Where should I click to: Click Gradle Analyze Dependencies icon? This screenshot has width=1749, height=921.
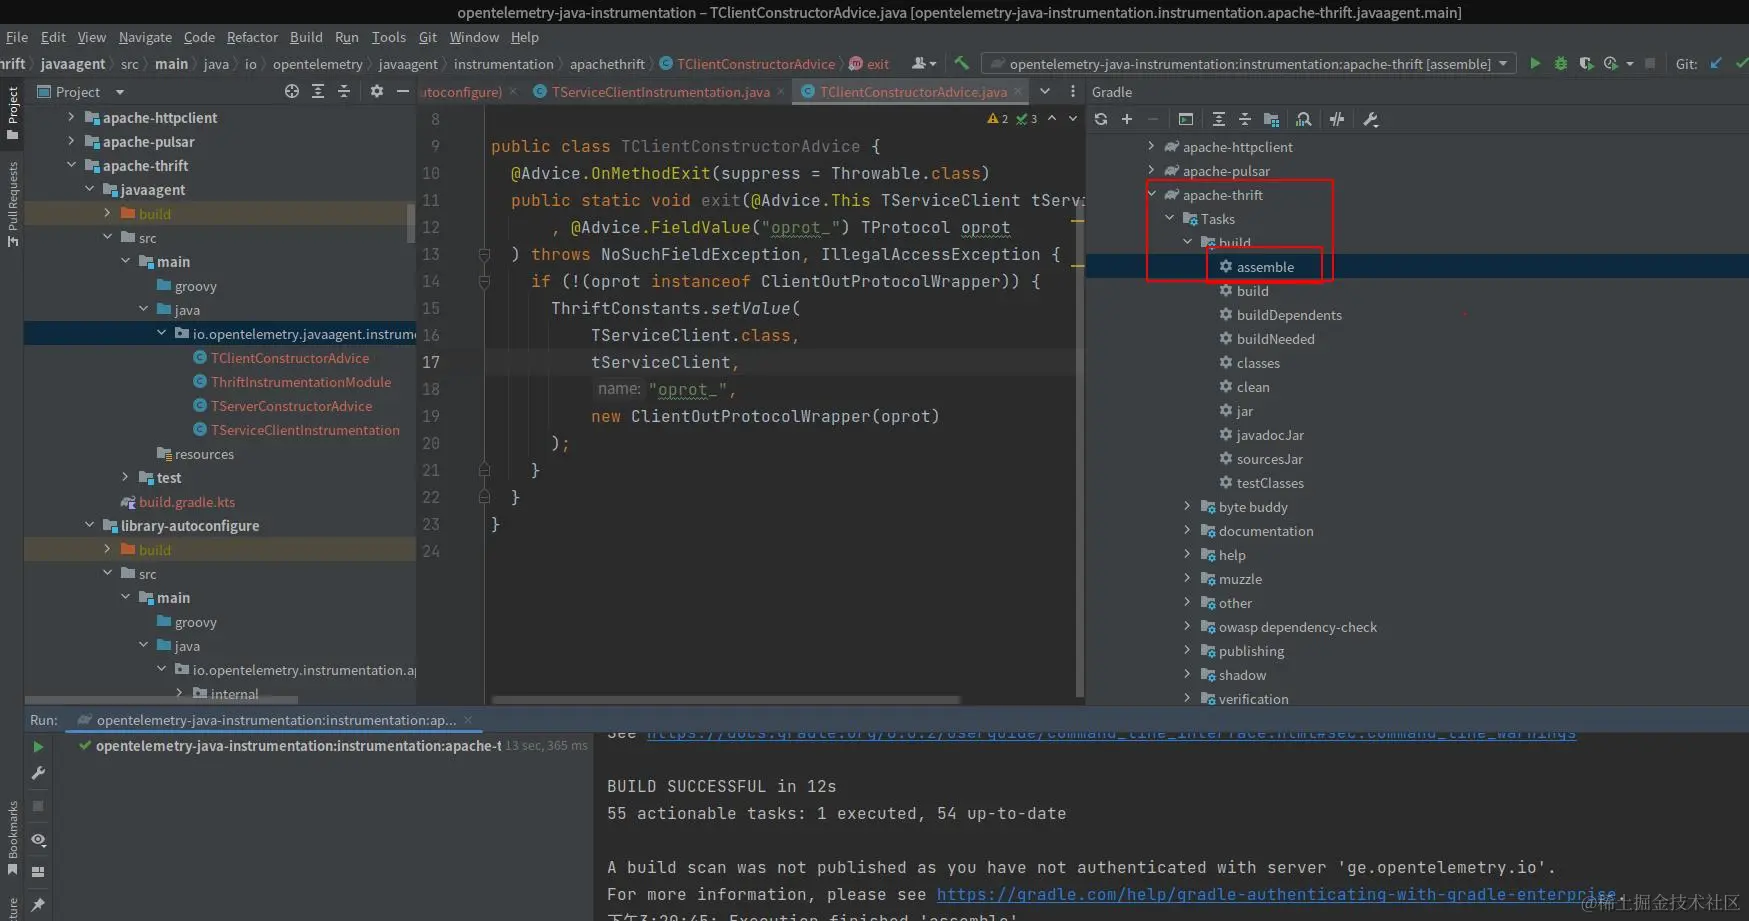point(1304,120)
